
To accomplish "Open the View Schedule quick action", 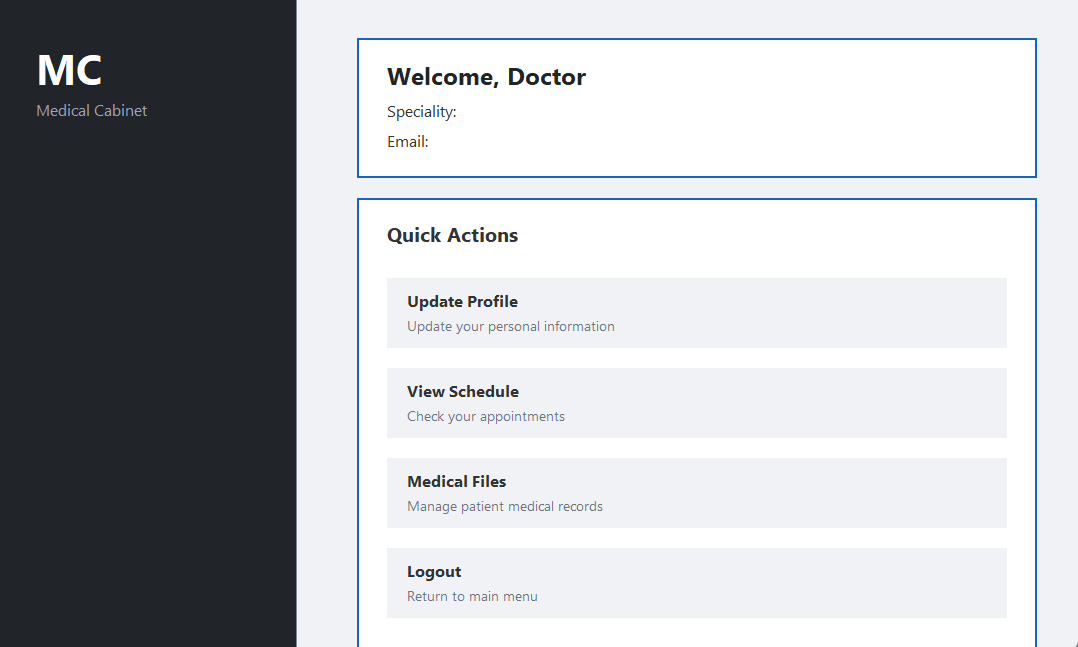I will (x=696, y=403).
